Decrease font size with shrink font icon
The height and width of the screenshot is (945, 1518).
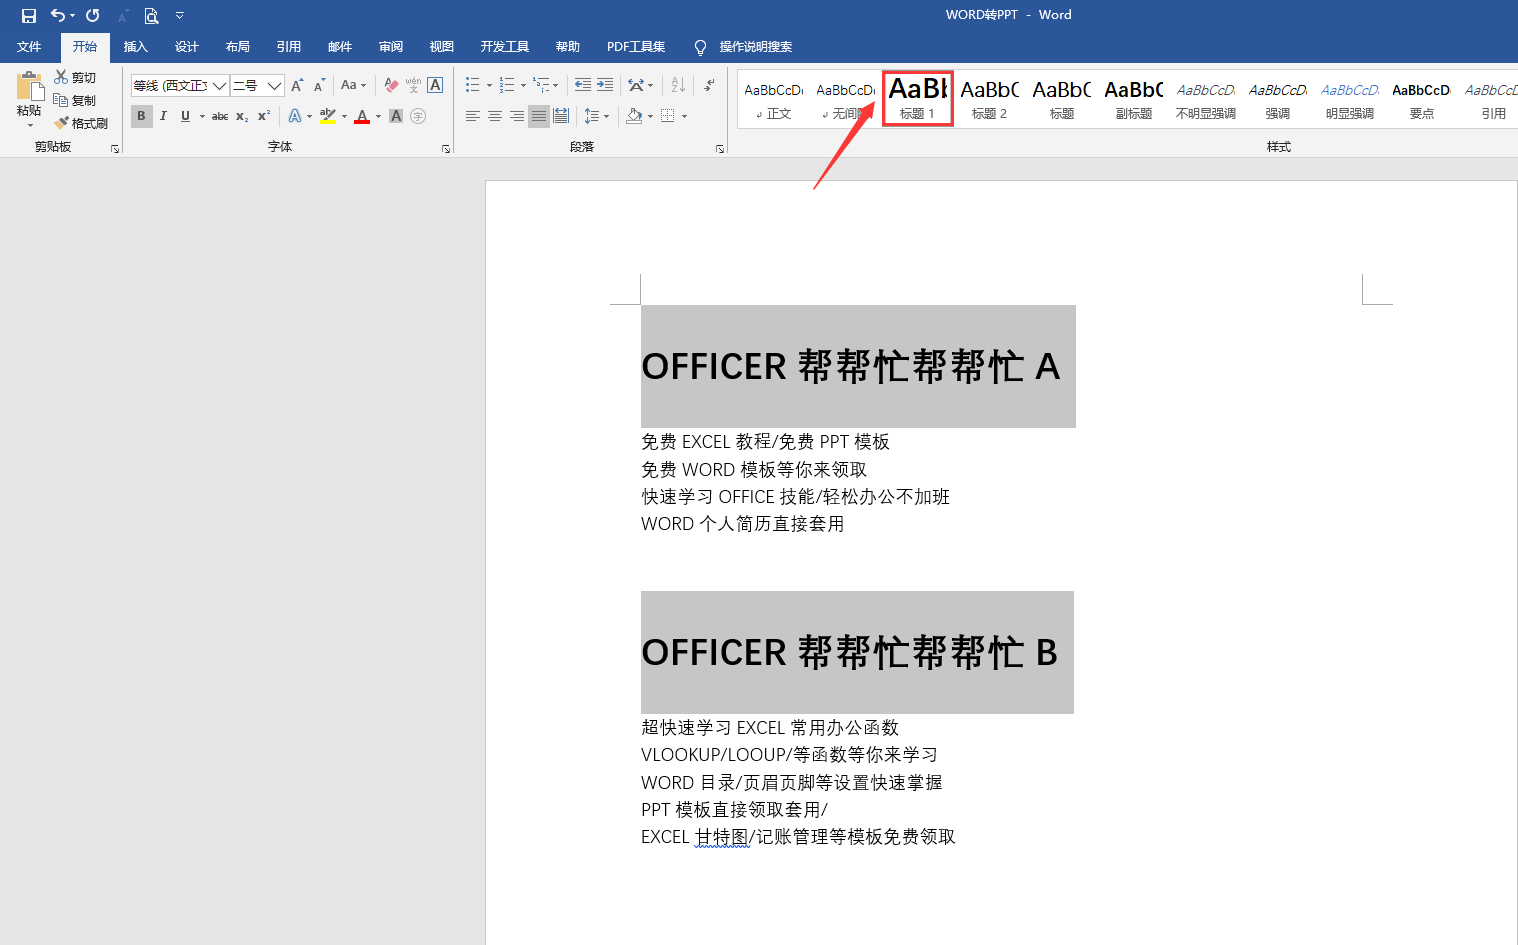coord(319,86)
